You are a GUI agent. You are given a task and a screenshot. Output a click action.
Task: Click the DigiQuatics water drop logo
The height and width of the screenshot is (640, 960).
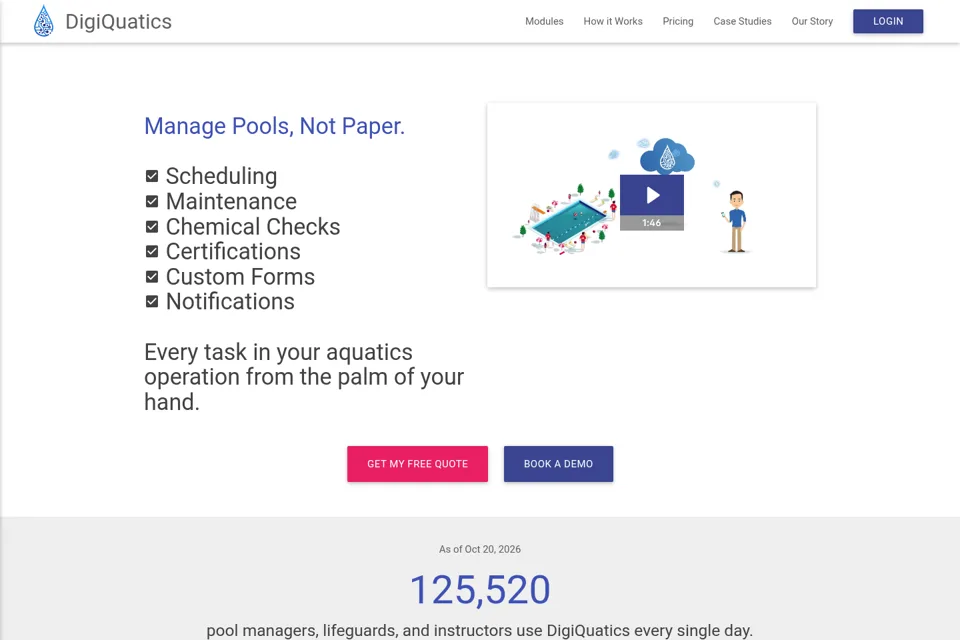coord(43,21)
